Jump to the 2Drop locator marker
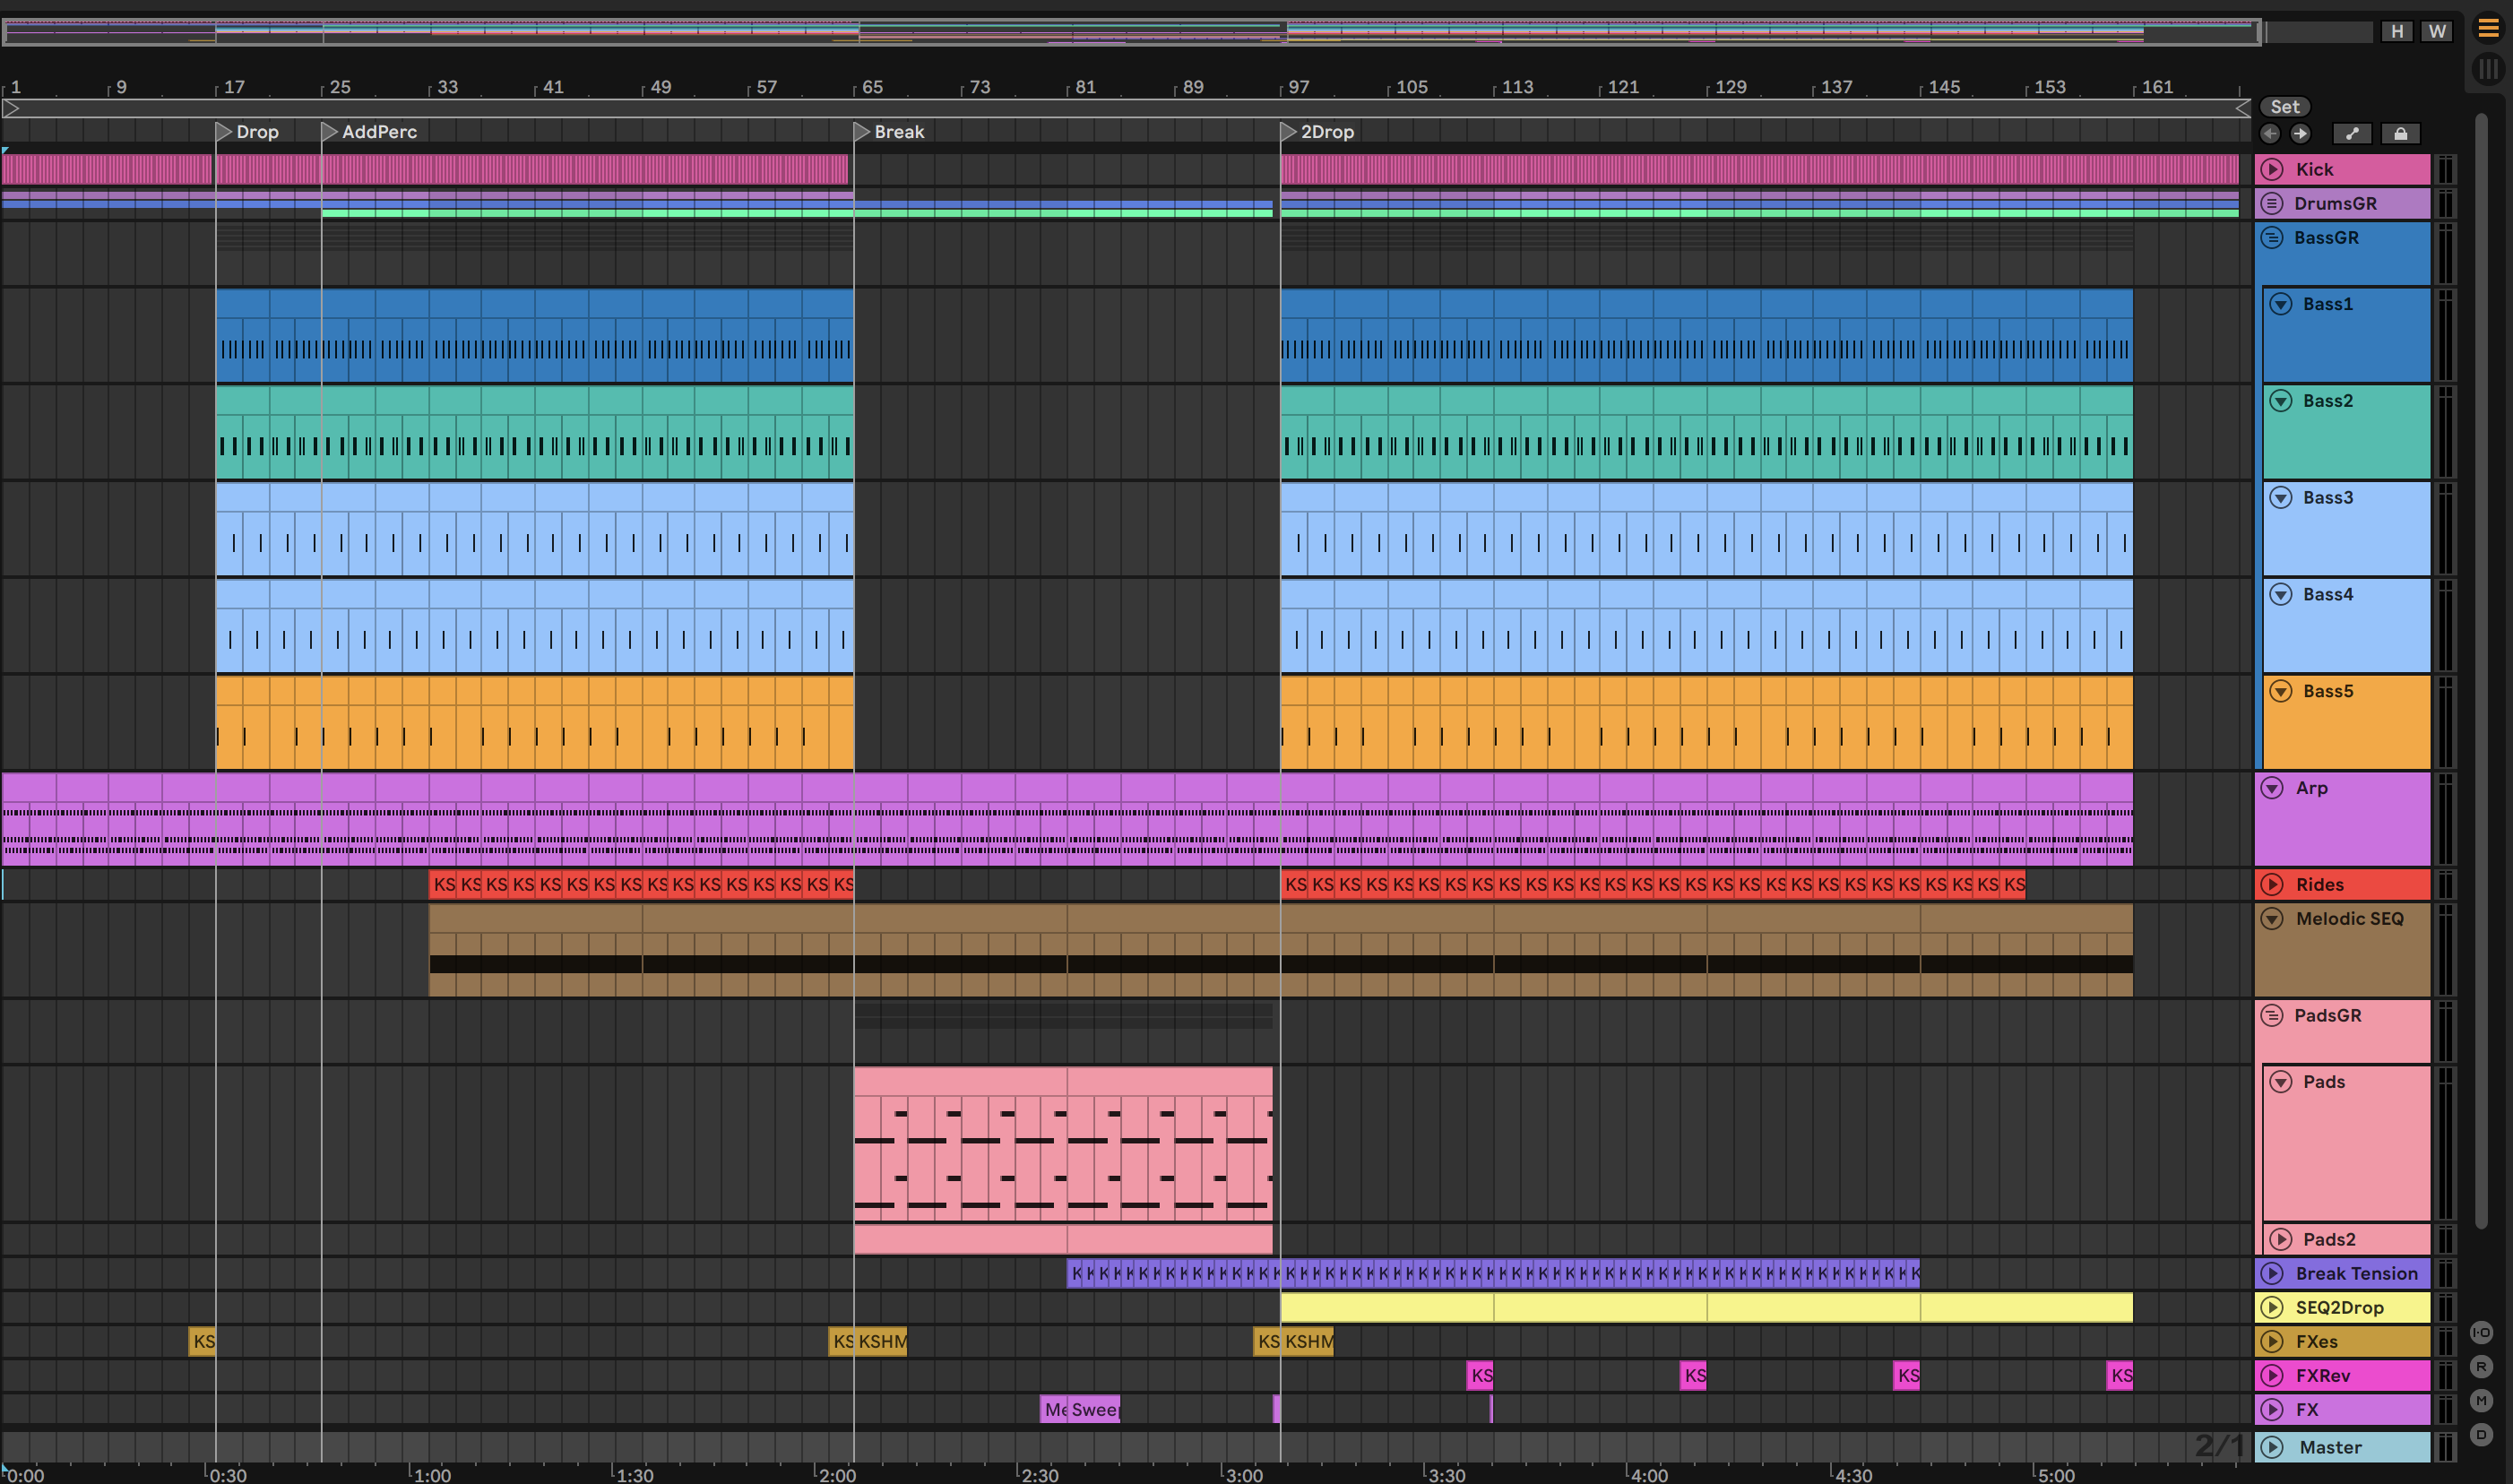2513x1484 pixels. point(1289,132)
